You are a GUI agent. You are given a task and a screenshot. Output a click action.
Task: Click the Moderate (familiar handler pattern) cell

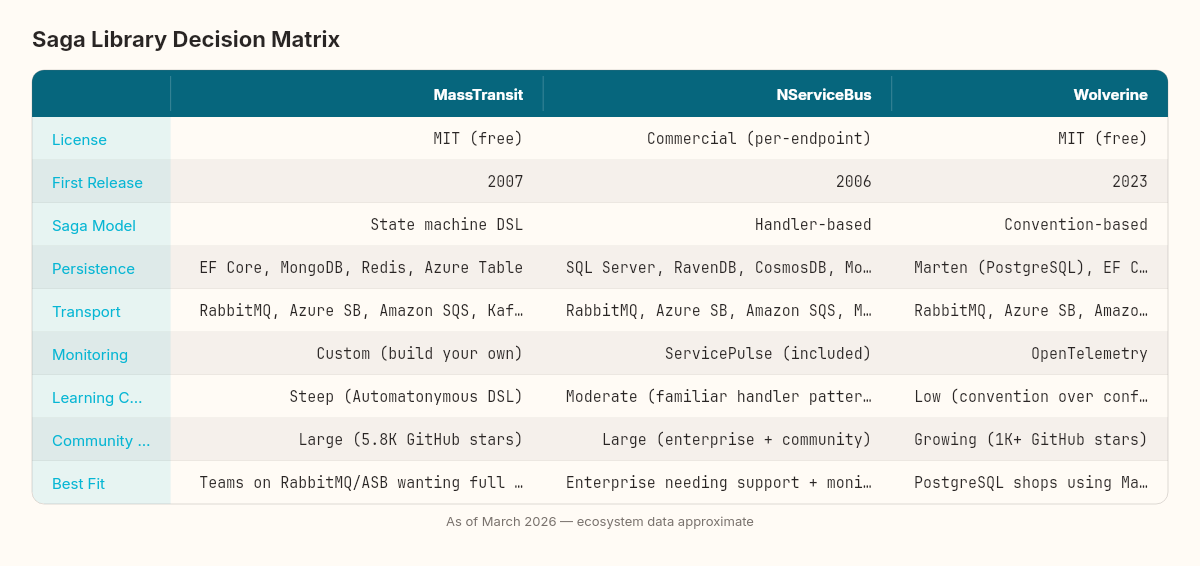719,397
